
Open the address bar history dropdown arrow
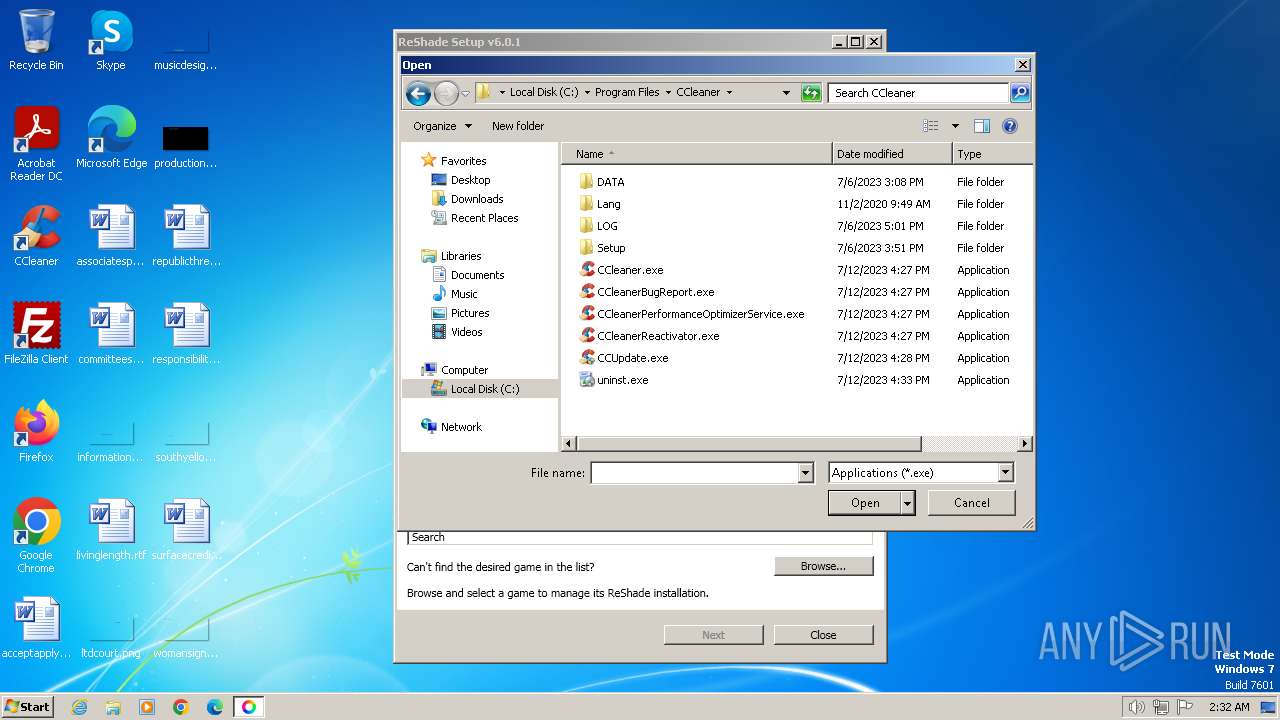[x=786, y=93]
